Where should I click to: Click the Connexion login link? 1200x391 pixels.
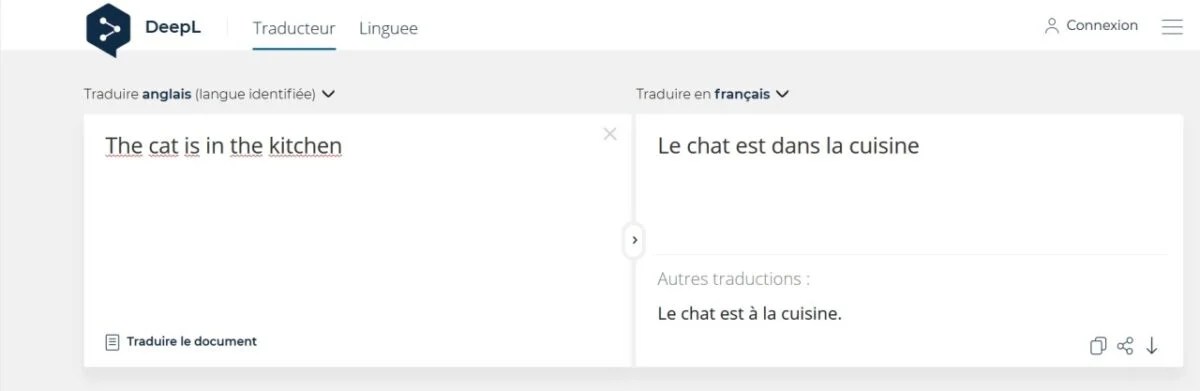click(x=1102, y=26)
